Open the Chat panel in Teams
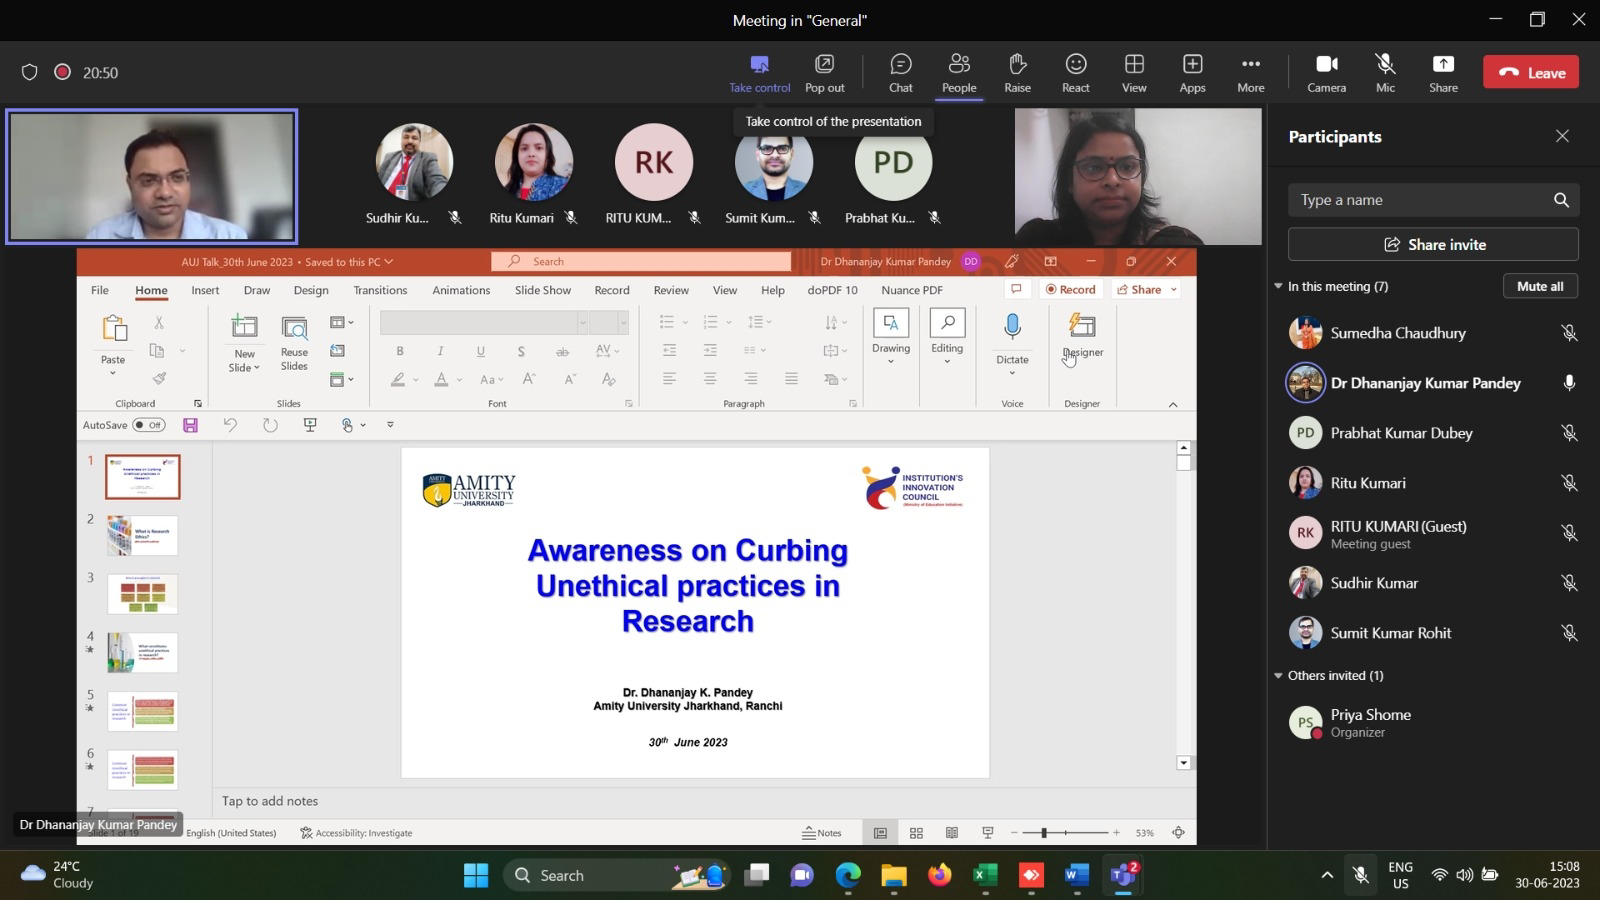The height and width of the screenshot is (900, 1600). tap(900, 73)
